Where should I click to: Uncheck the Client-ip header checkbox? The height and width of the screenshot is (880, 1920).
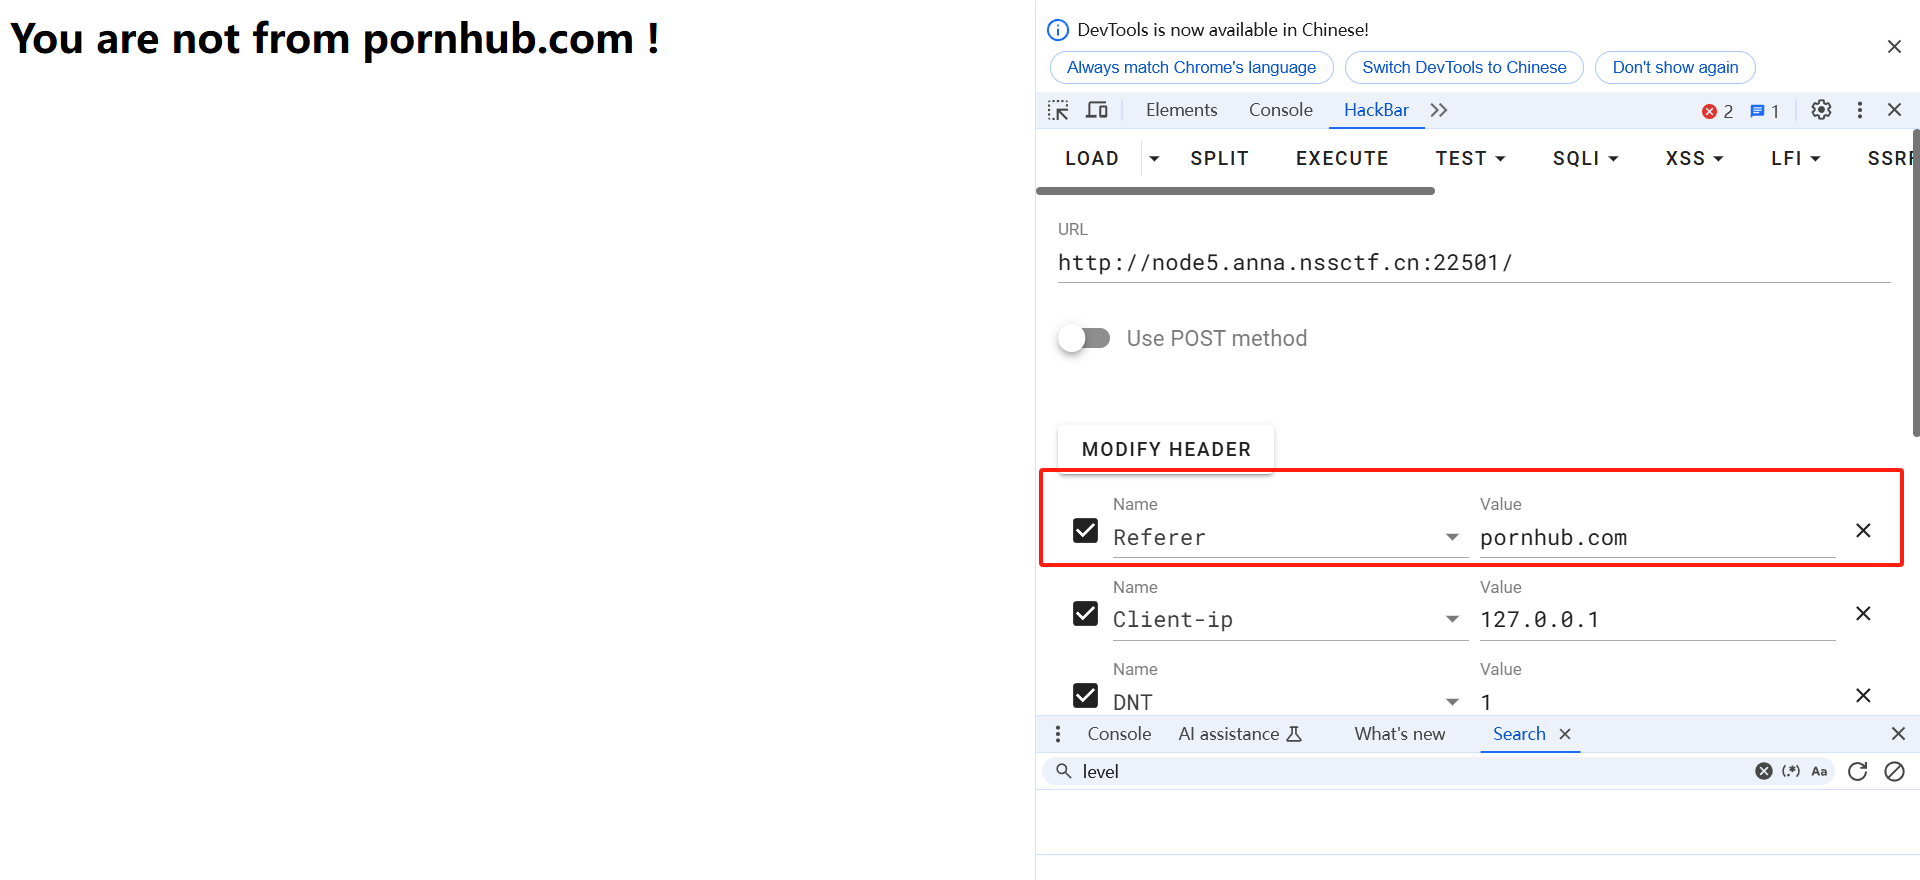click(x=1085, y=613)
